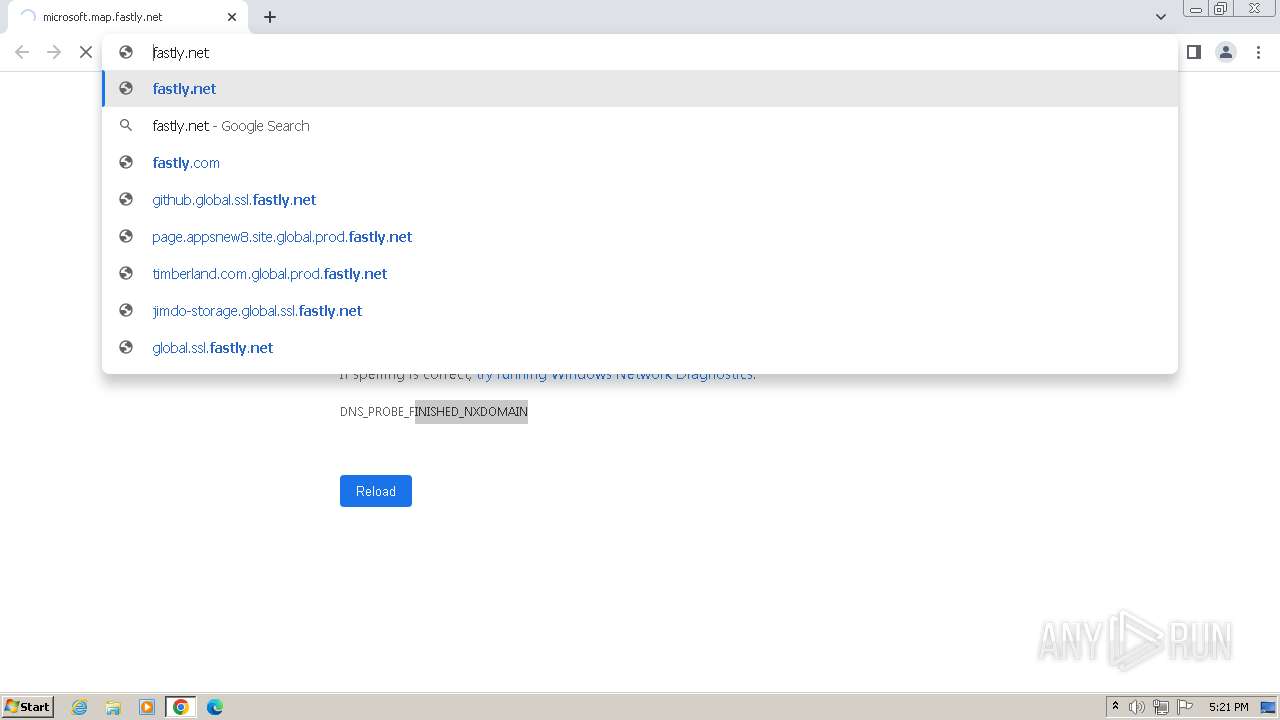Open File Explorer from taskbar
1280x720 pixels.
point(113,707)
